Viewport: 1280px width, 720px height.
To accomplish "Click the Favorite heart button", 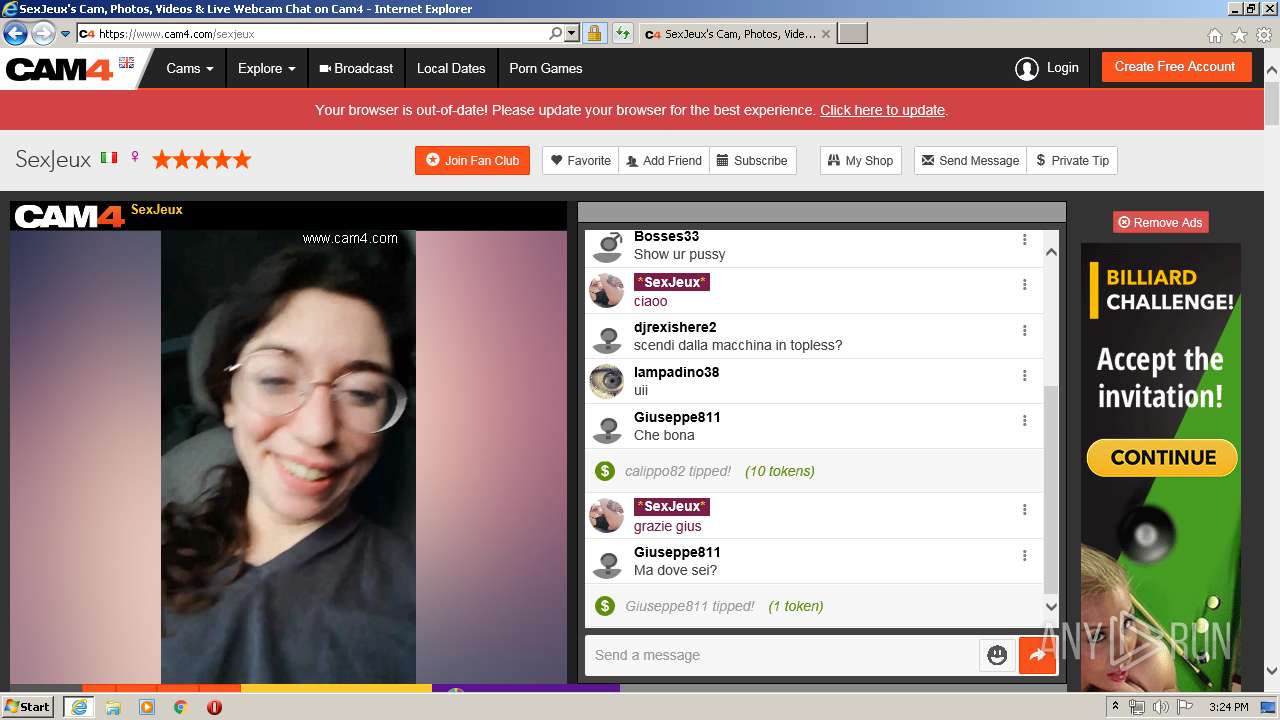I will point(581,160).
